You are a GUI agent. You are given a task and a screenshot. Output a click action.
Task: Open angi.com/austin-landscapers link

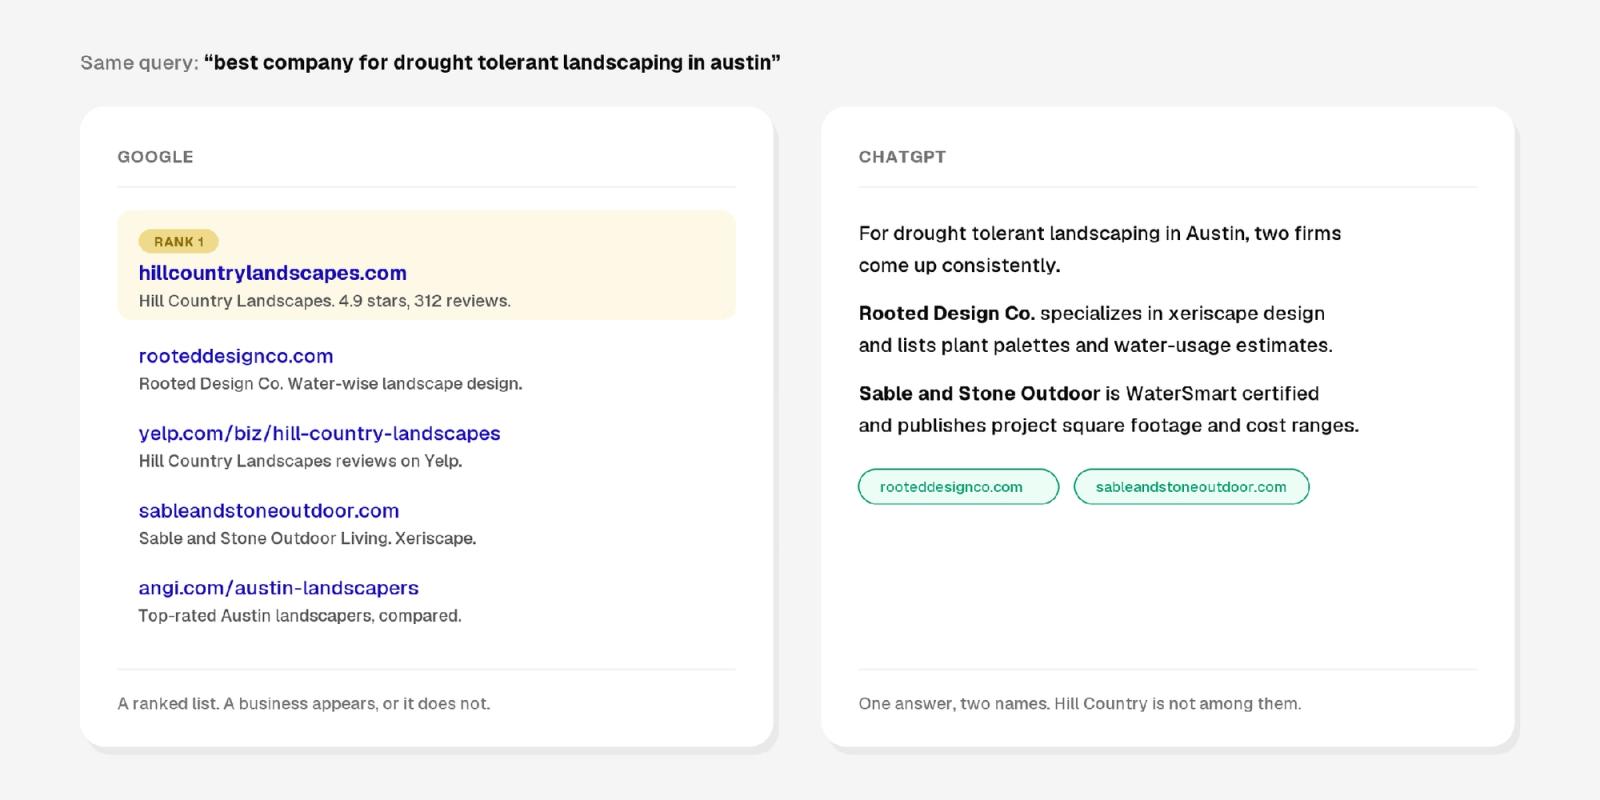(x=278, y=588)
